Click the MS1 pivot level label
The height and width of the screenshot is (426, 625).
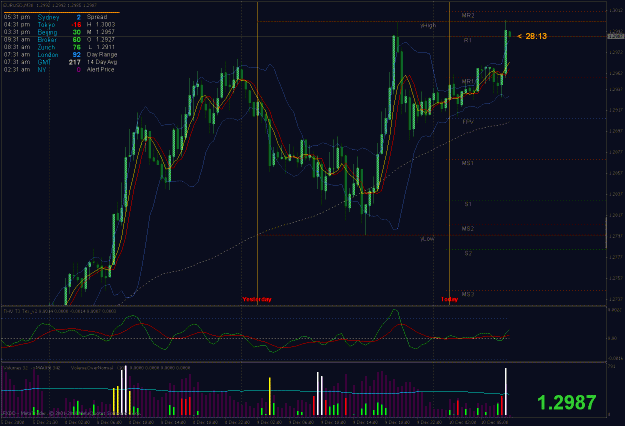pyautogui.click(x=468, y=163)
